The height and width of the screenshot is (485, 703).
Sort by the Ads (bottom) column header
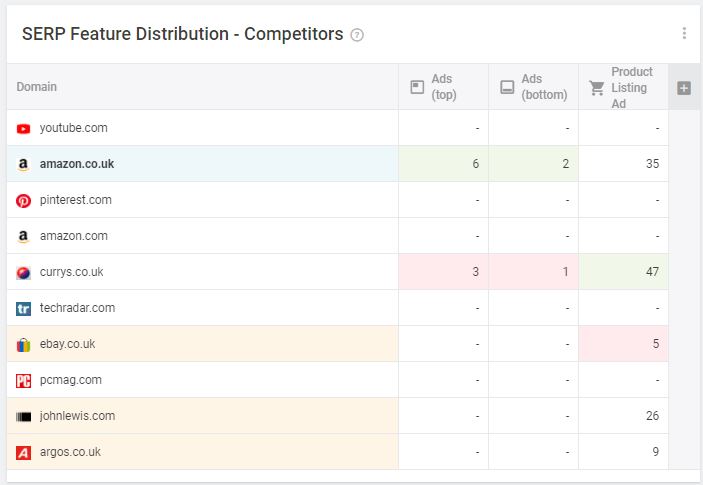[x=534, y=87]
